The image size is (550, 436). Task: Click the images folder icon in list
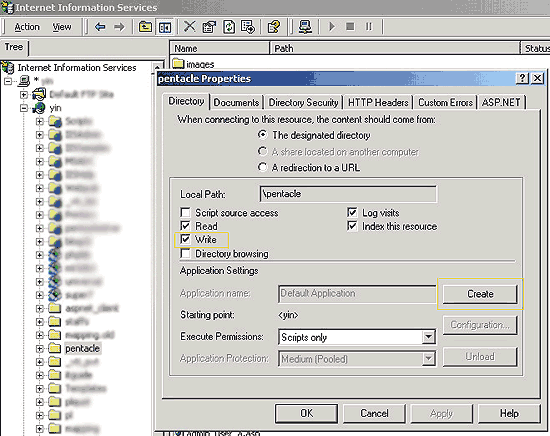coord(179,63)
